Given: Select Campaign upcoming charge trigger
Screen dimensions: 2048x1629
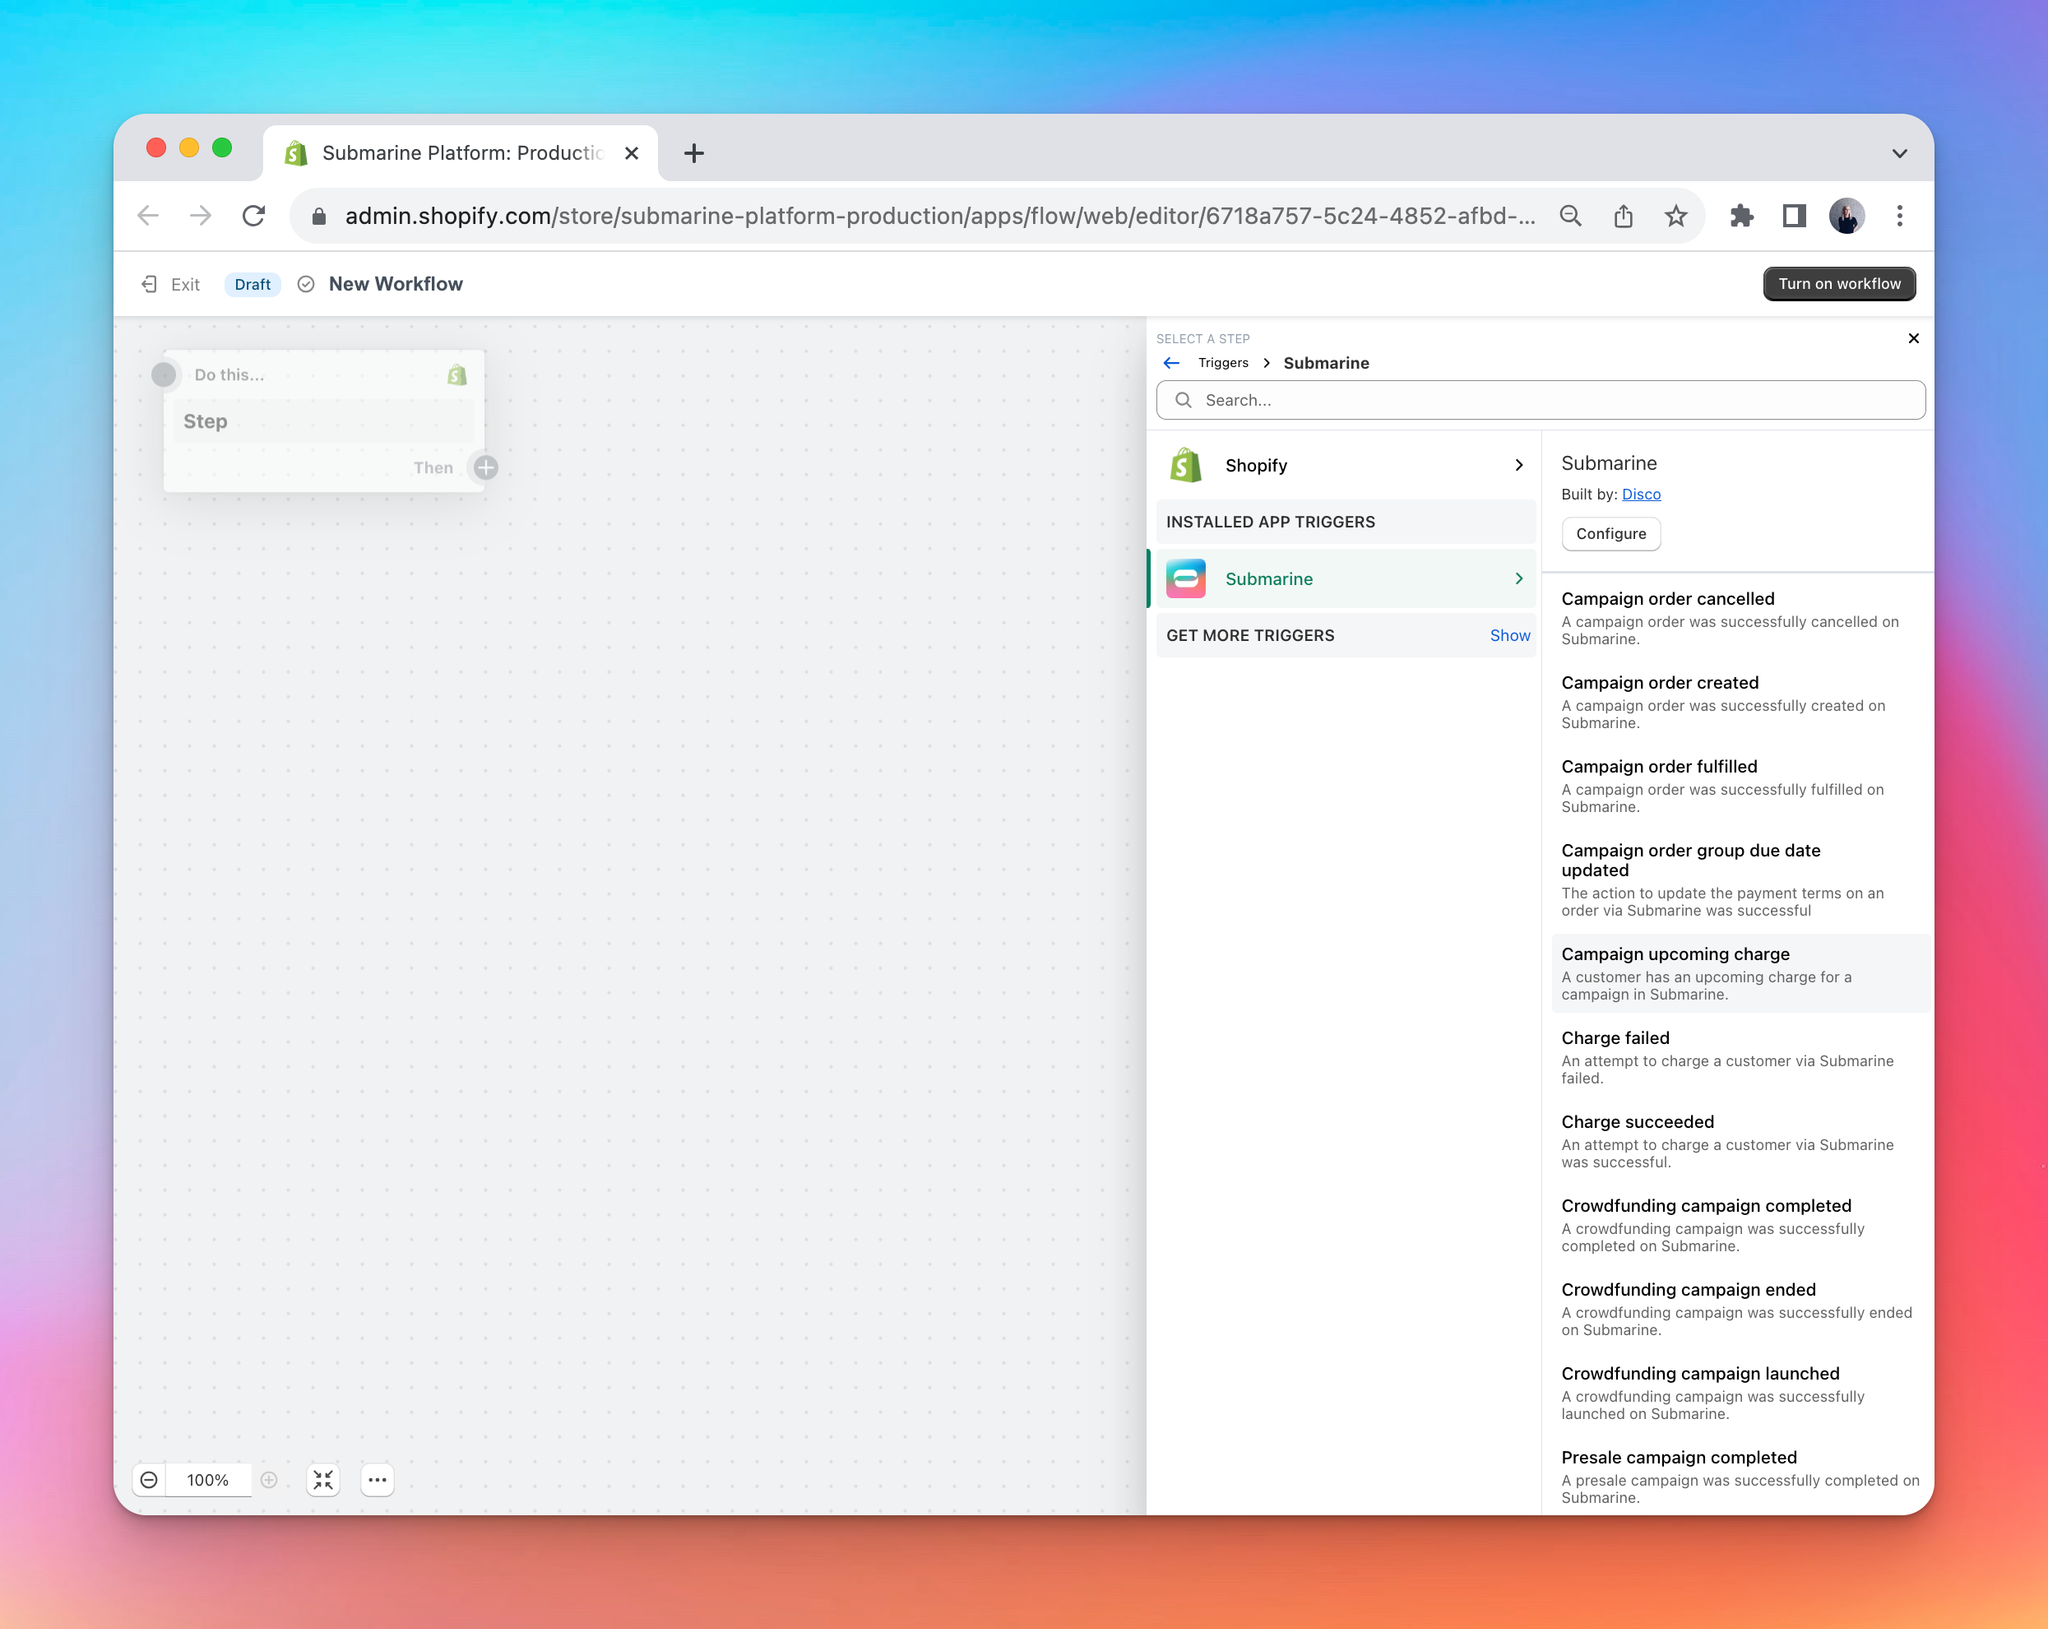Looking at the screenshot, I should pyautogui.click(x=1740, y=974).
